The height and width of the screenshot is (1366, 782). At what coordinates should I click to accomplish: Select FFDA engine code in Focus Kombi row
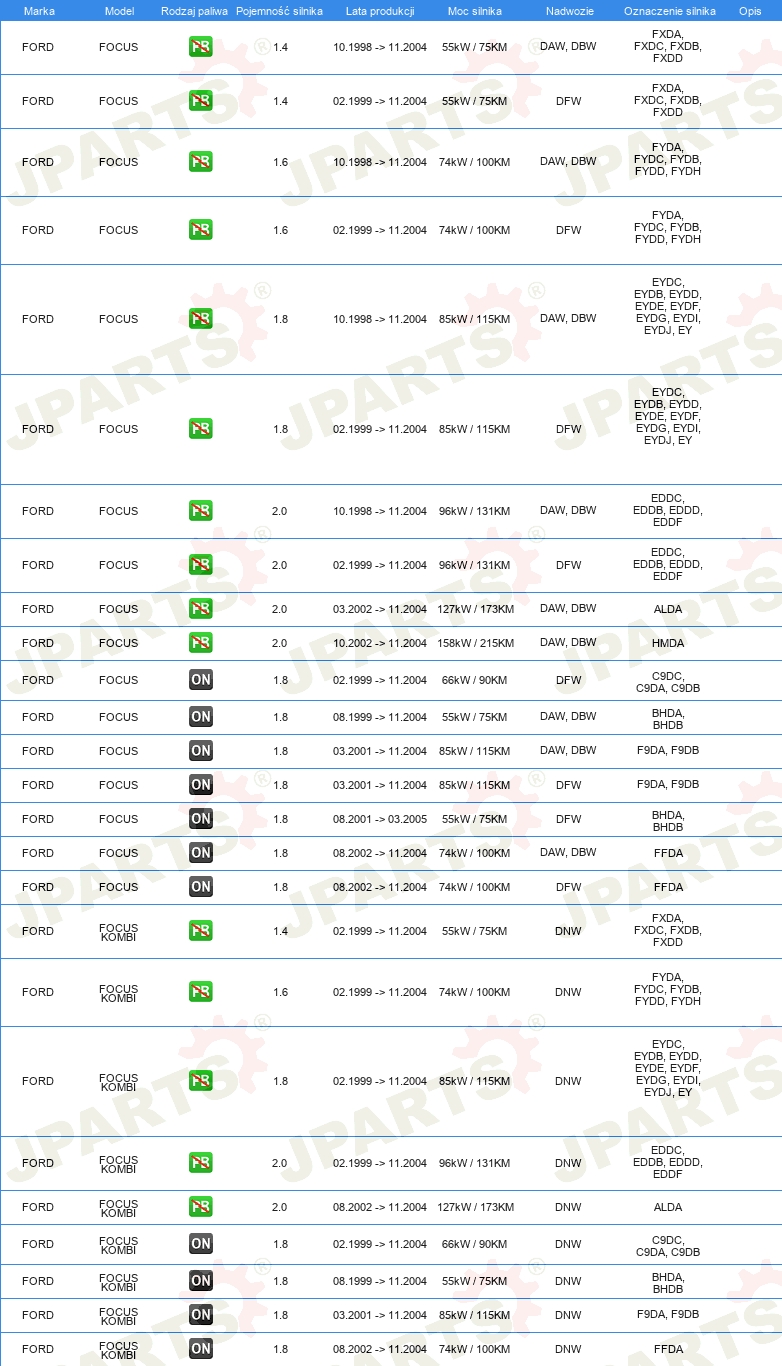point(668,1349)
